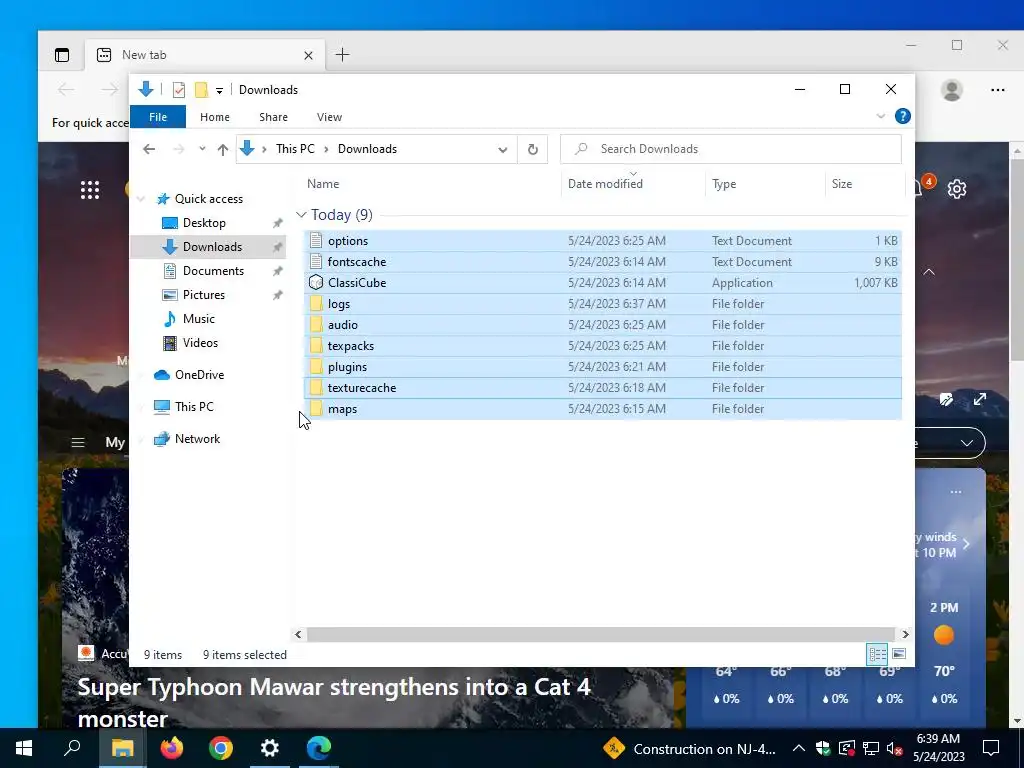Open Pictures in the navigation pane

coord(203,295)
